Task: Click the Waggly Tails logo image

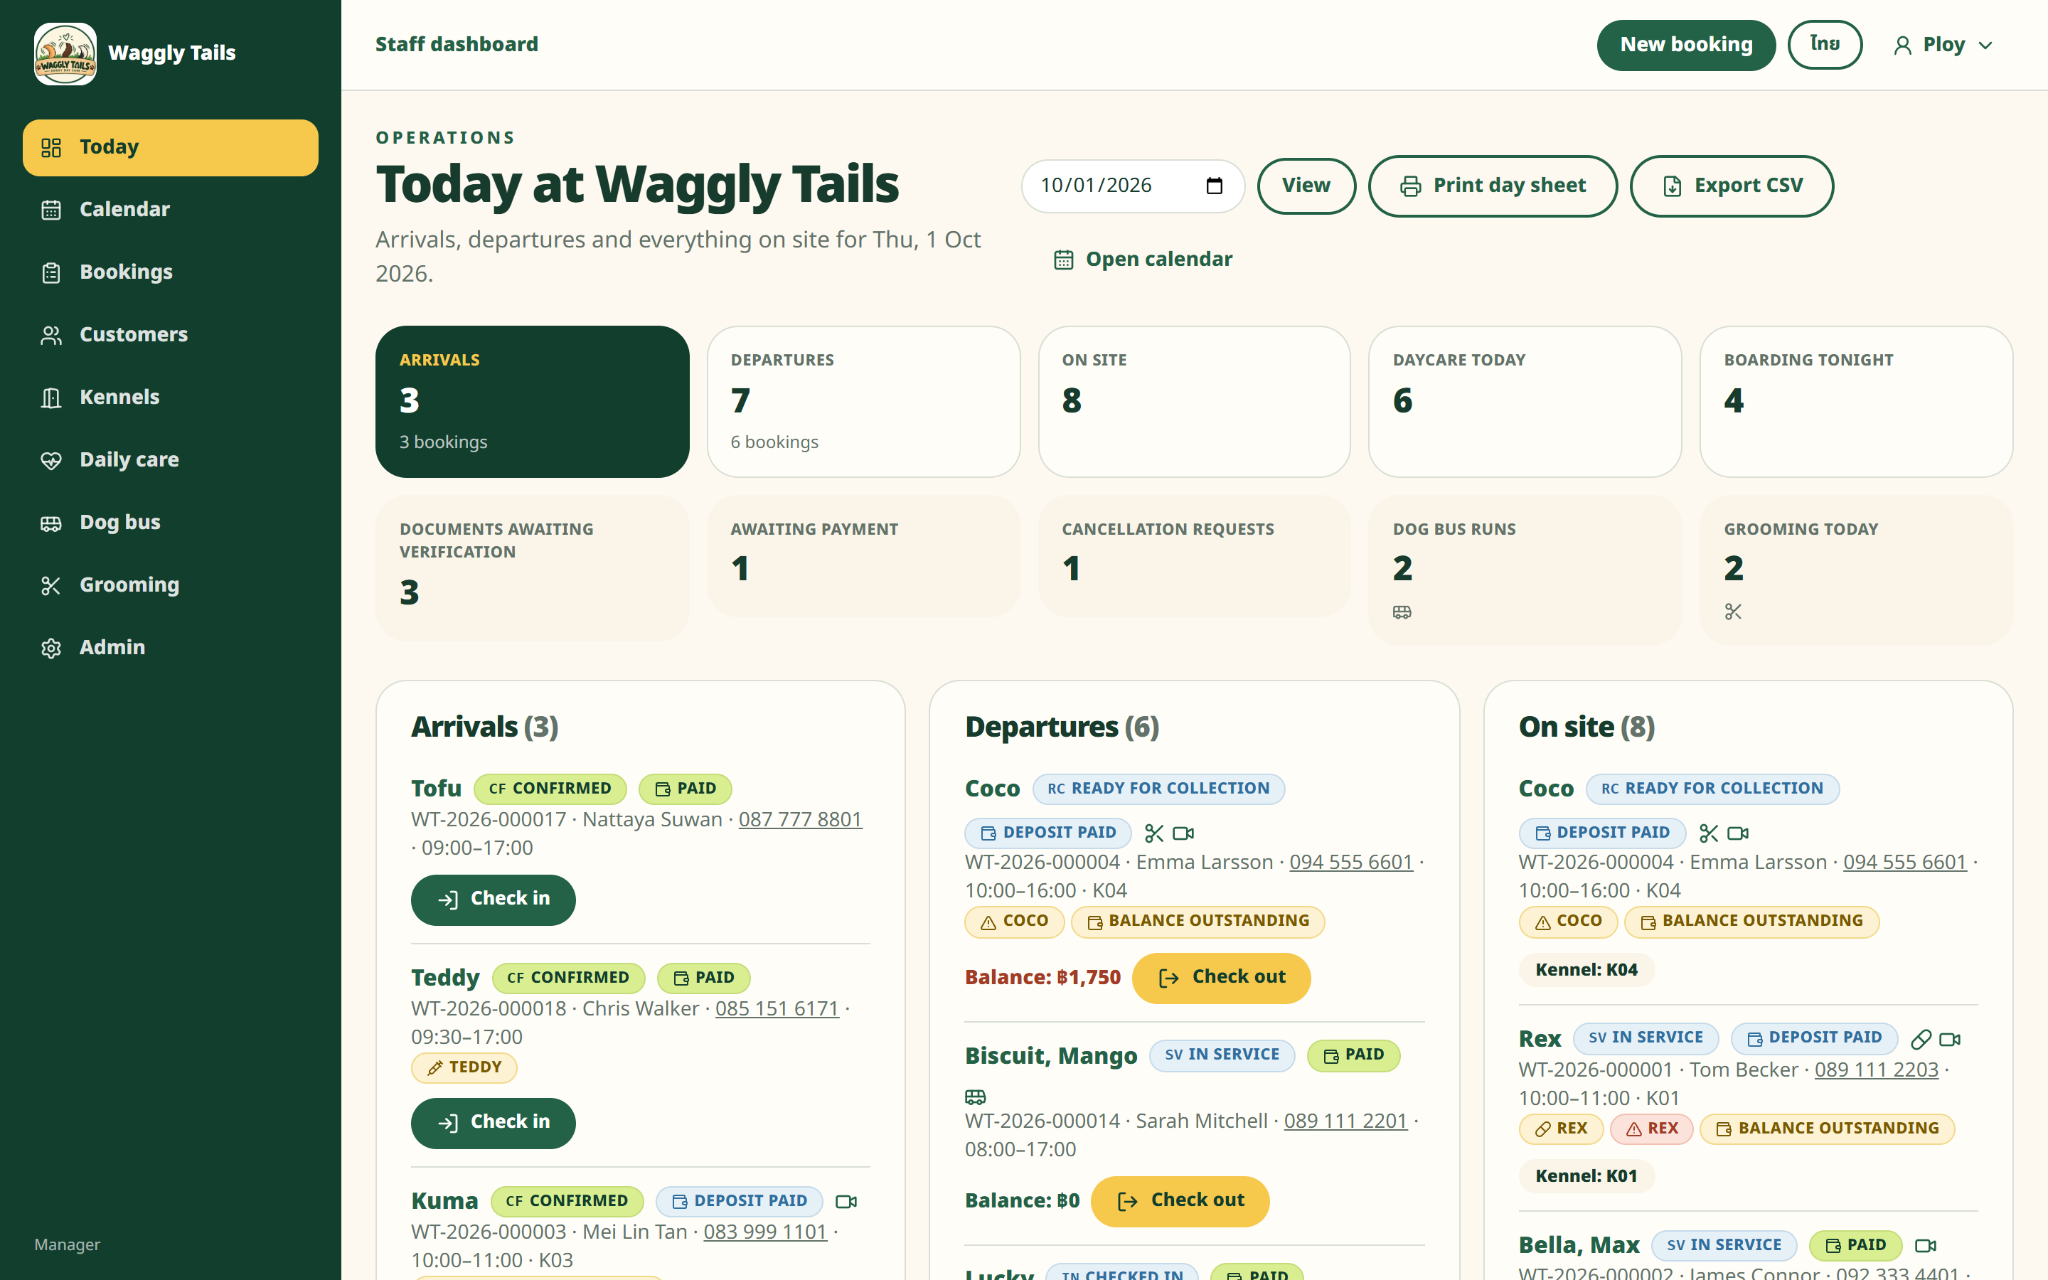Action: (x=65, y=53)
